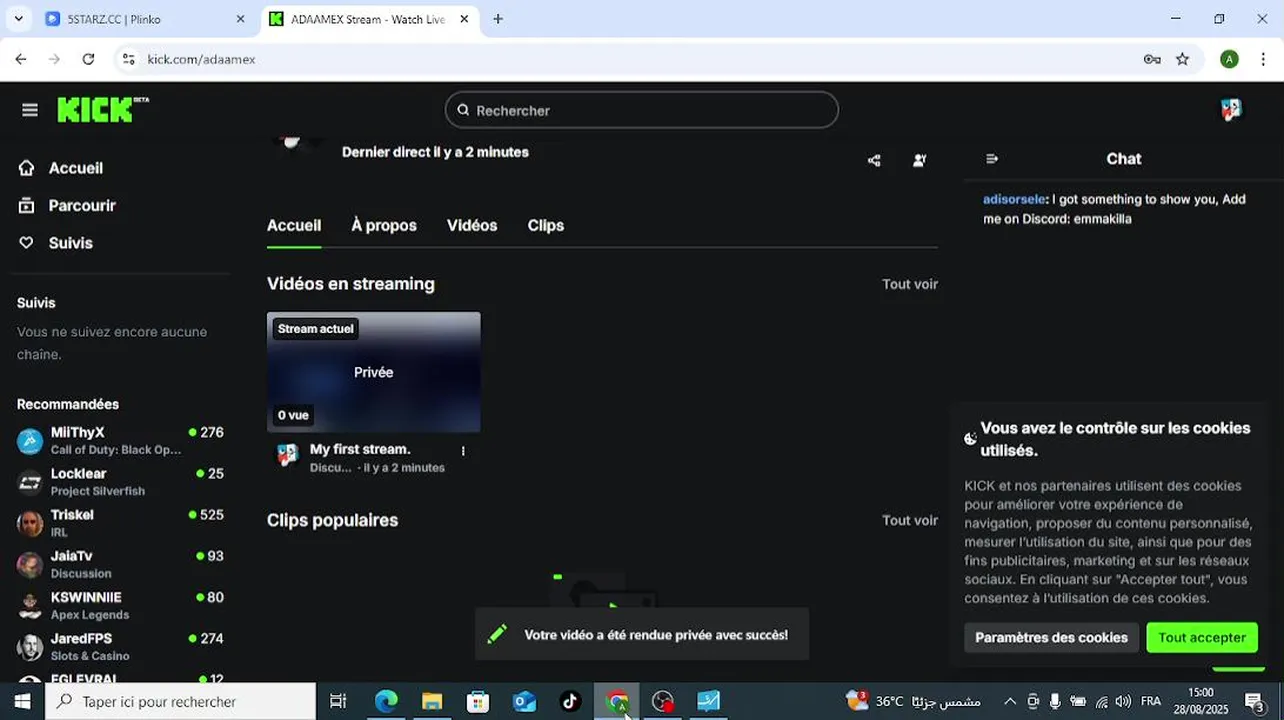Open the 15:00 clock and date
The image size is (1284, 720).
[1201, 701]
